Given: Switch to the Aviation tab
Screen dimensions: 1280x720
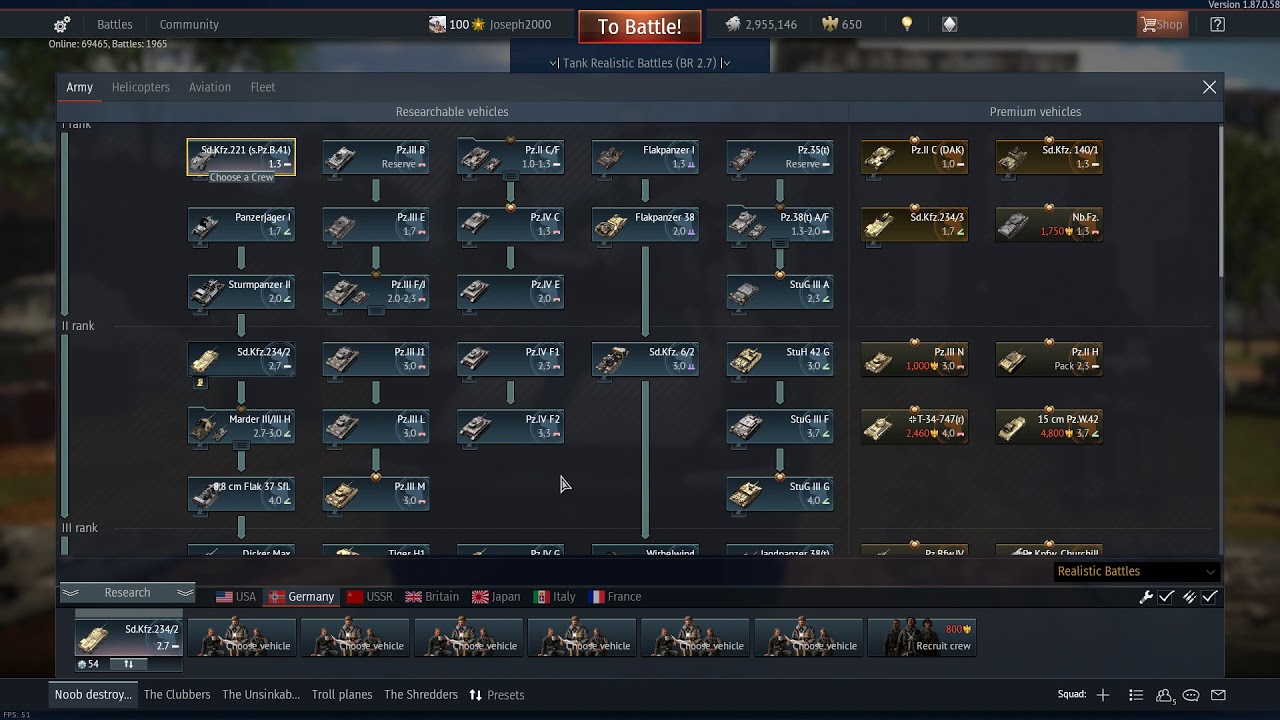Looking at the screenshot, I should click(210, 87).
